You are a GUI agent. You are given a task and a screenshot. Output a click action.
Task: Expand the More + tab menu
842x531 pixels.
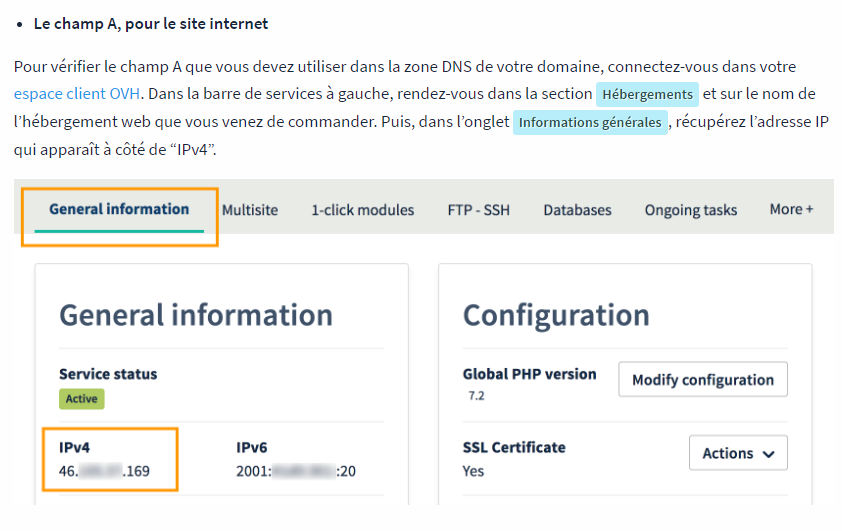pos(791,209)
